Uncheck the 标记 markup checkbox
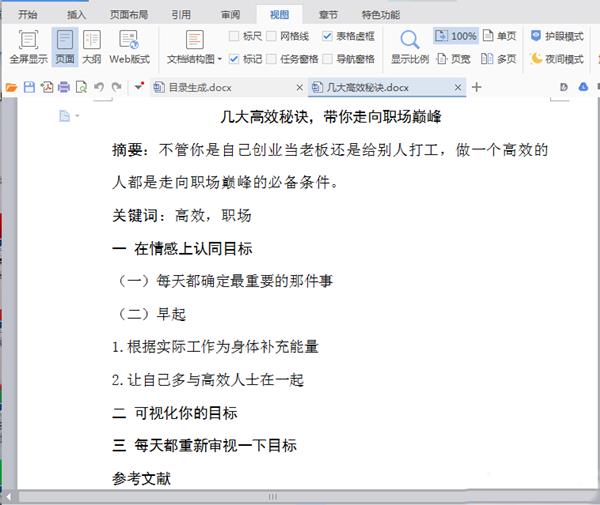The height and width of the screenshot is (505, 600). [x=233, y=59]
